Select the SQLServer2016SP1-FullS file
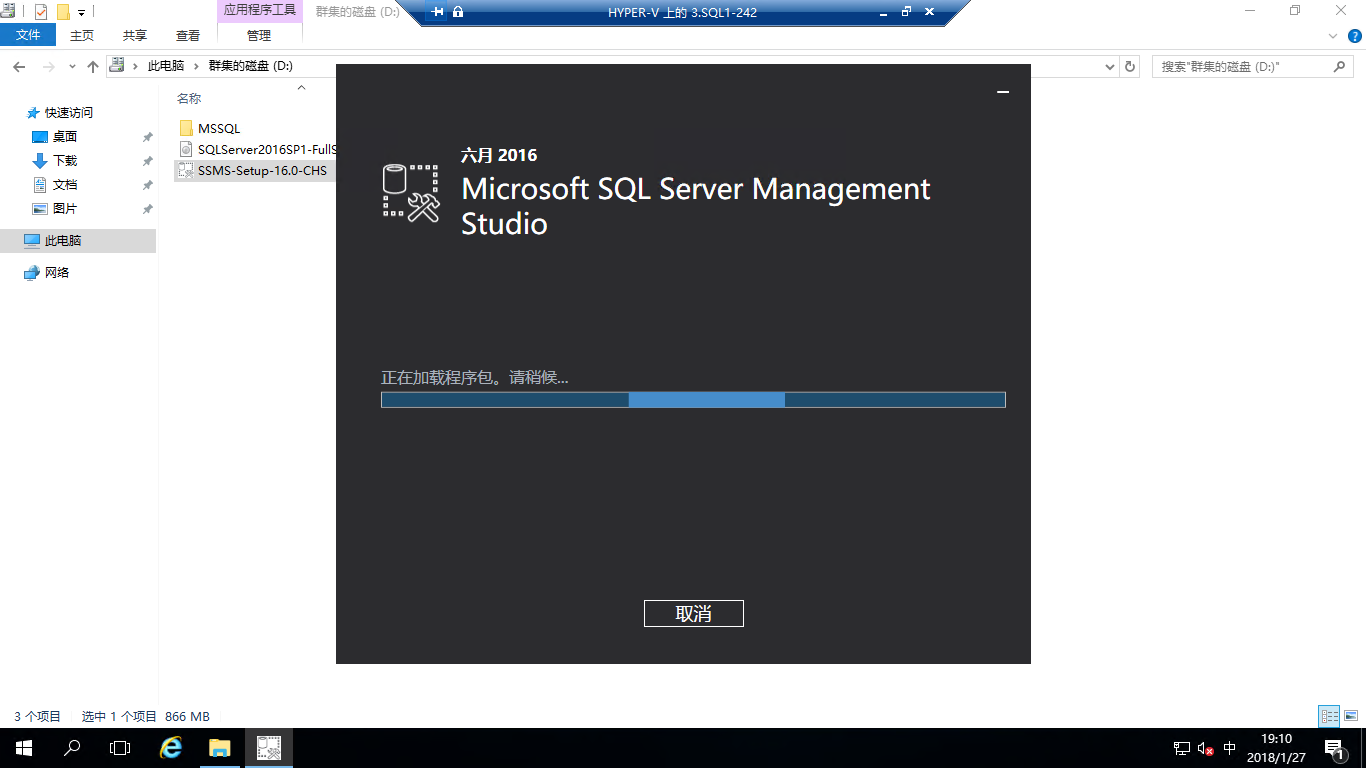This screenshot has width=1366, height=768. [257, 149]
